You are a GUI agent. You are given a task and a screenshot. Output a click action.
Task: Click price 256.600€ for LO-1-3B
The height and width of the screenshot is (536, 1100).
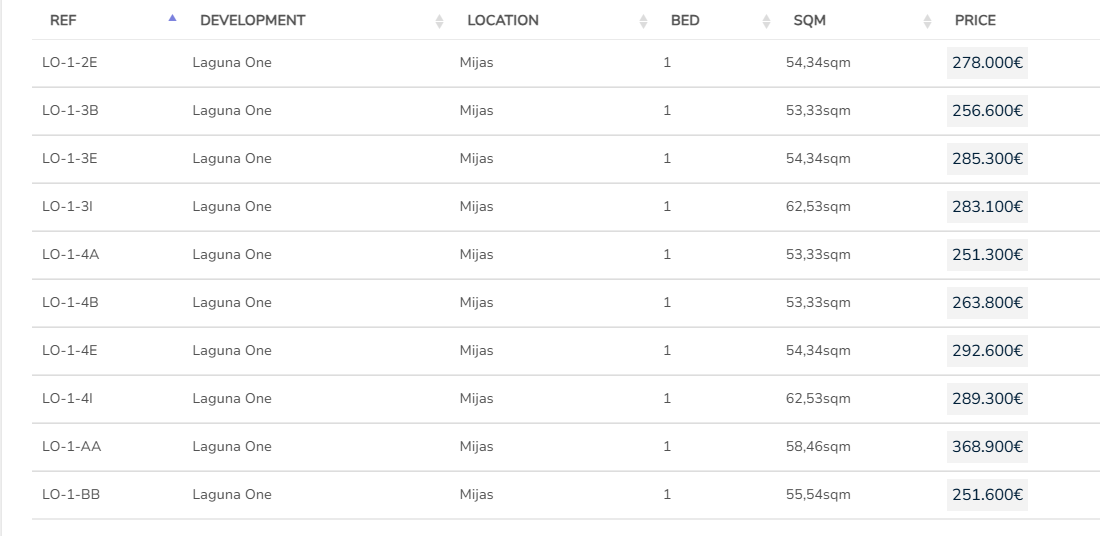pyautogui.click(x=987, y=111)
